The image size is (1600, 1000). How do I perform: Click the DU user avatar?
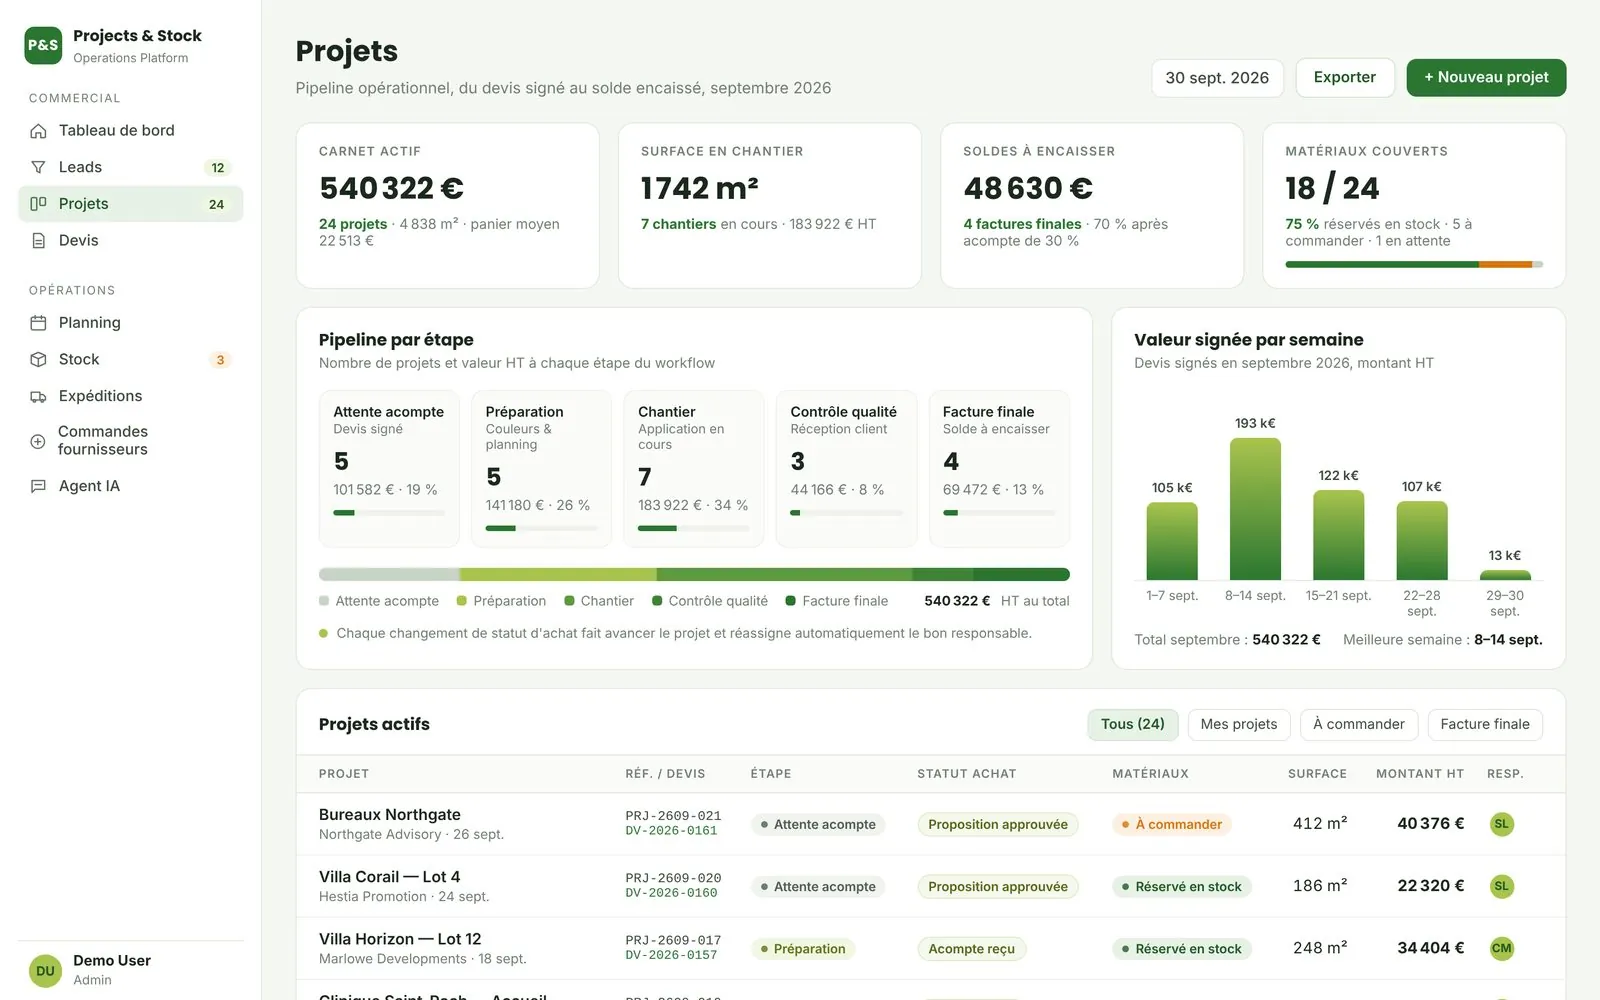45,971
